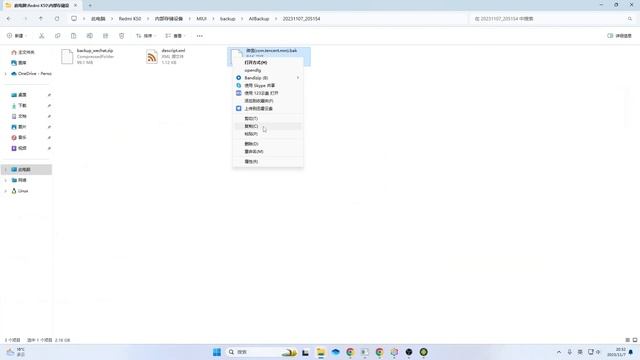
Task: Expand the Linux tree node
Action: pos(5,191)
